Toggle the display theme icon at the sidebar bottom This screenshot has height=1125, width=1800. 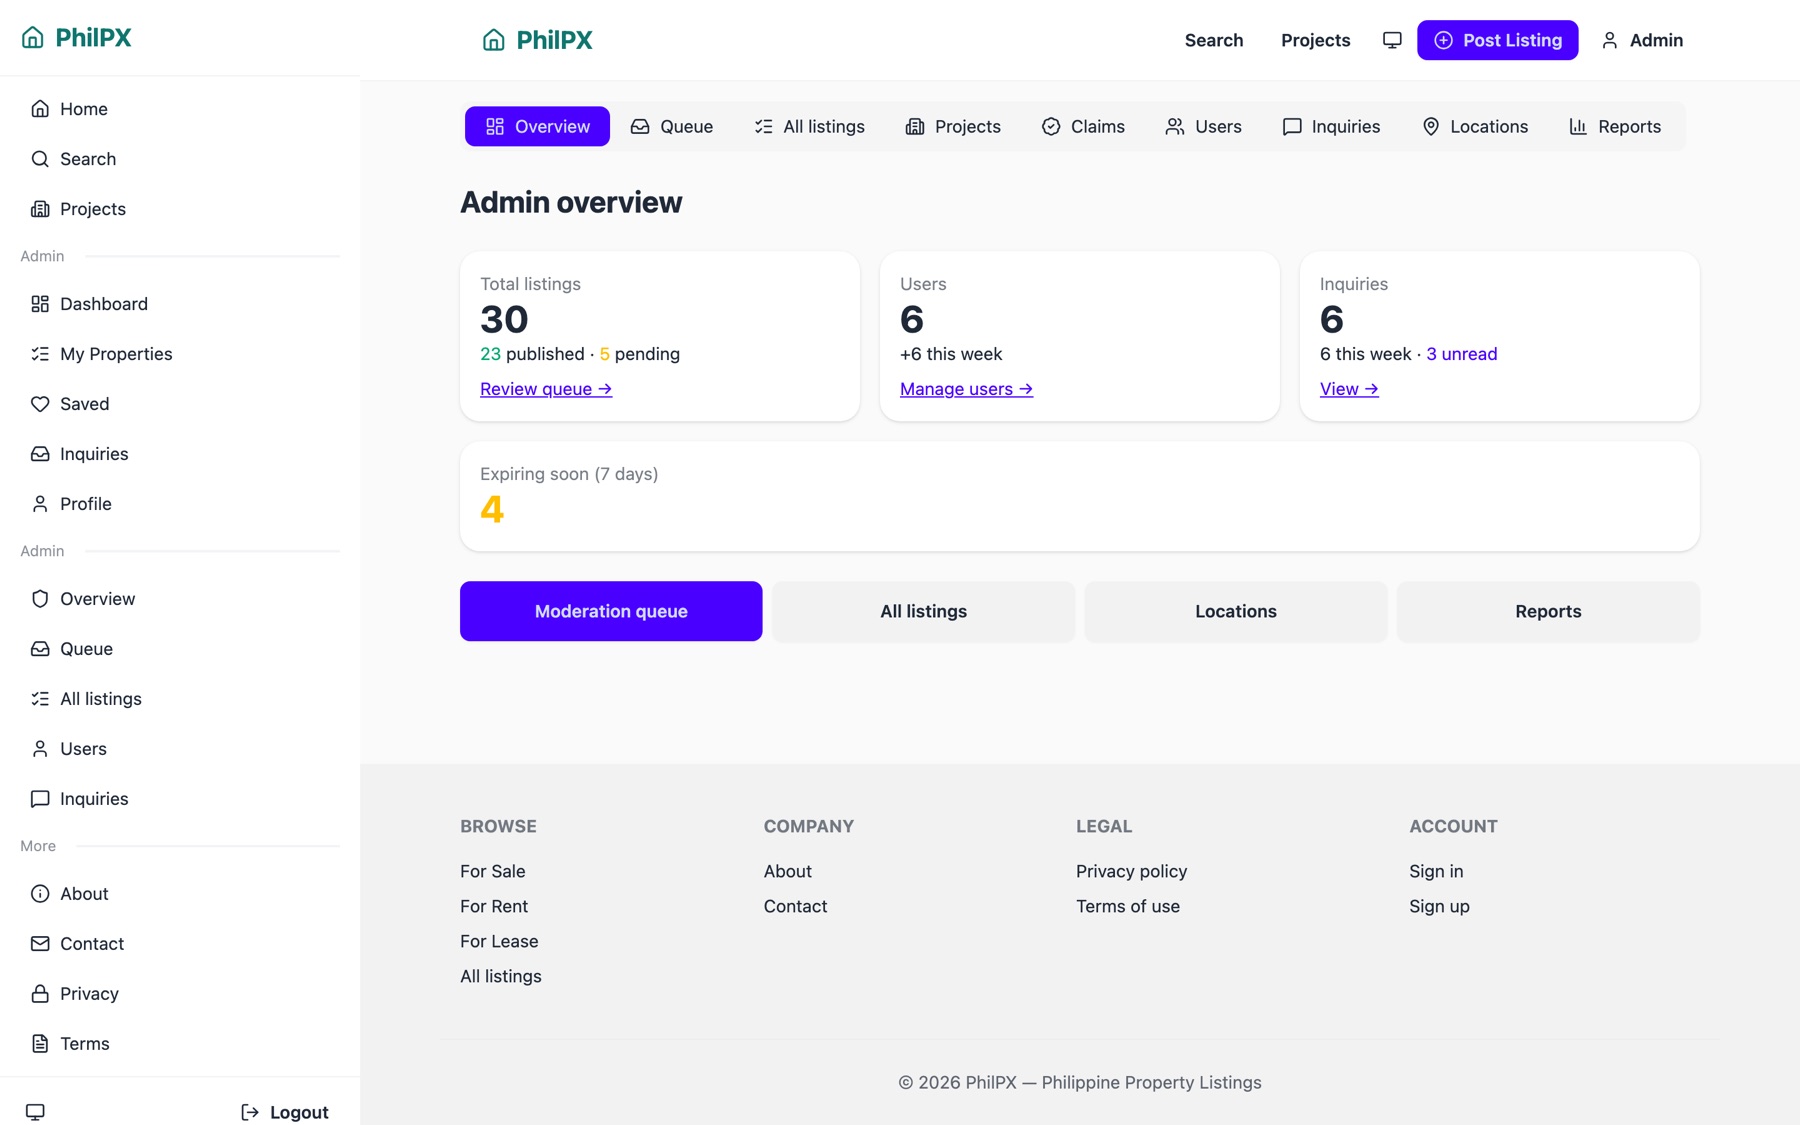point(35,1112)
